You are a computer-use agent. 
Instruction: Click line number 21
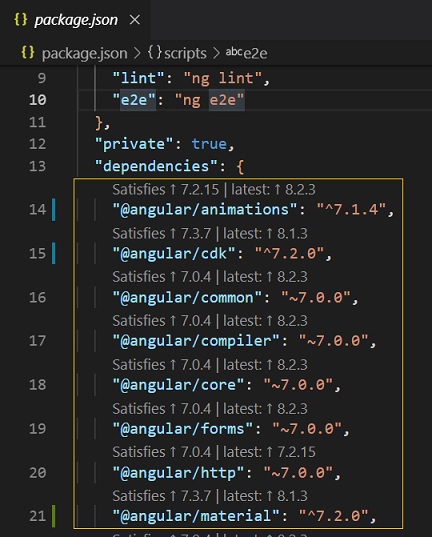tap(37, 516)
